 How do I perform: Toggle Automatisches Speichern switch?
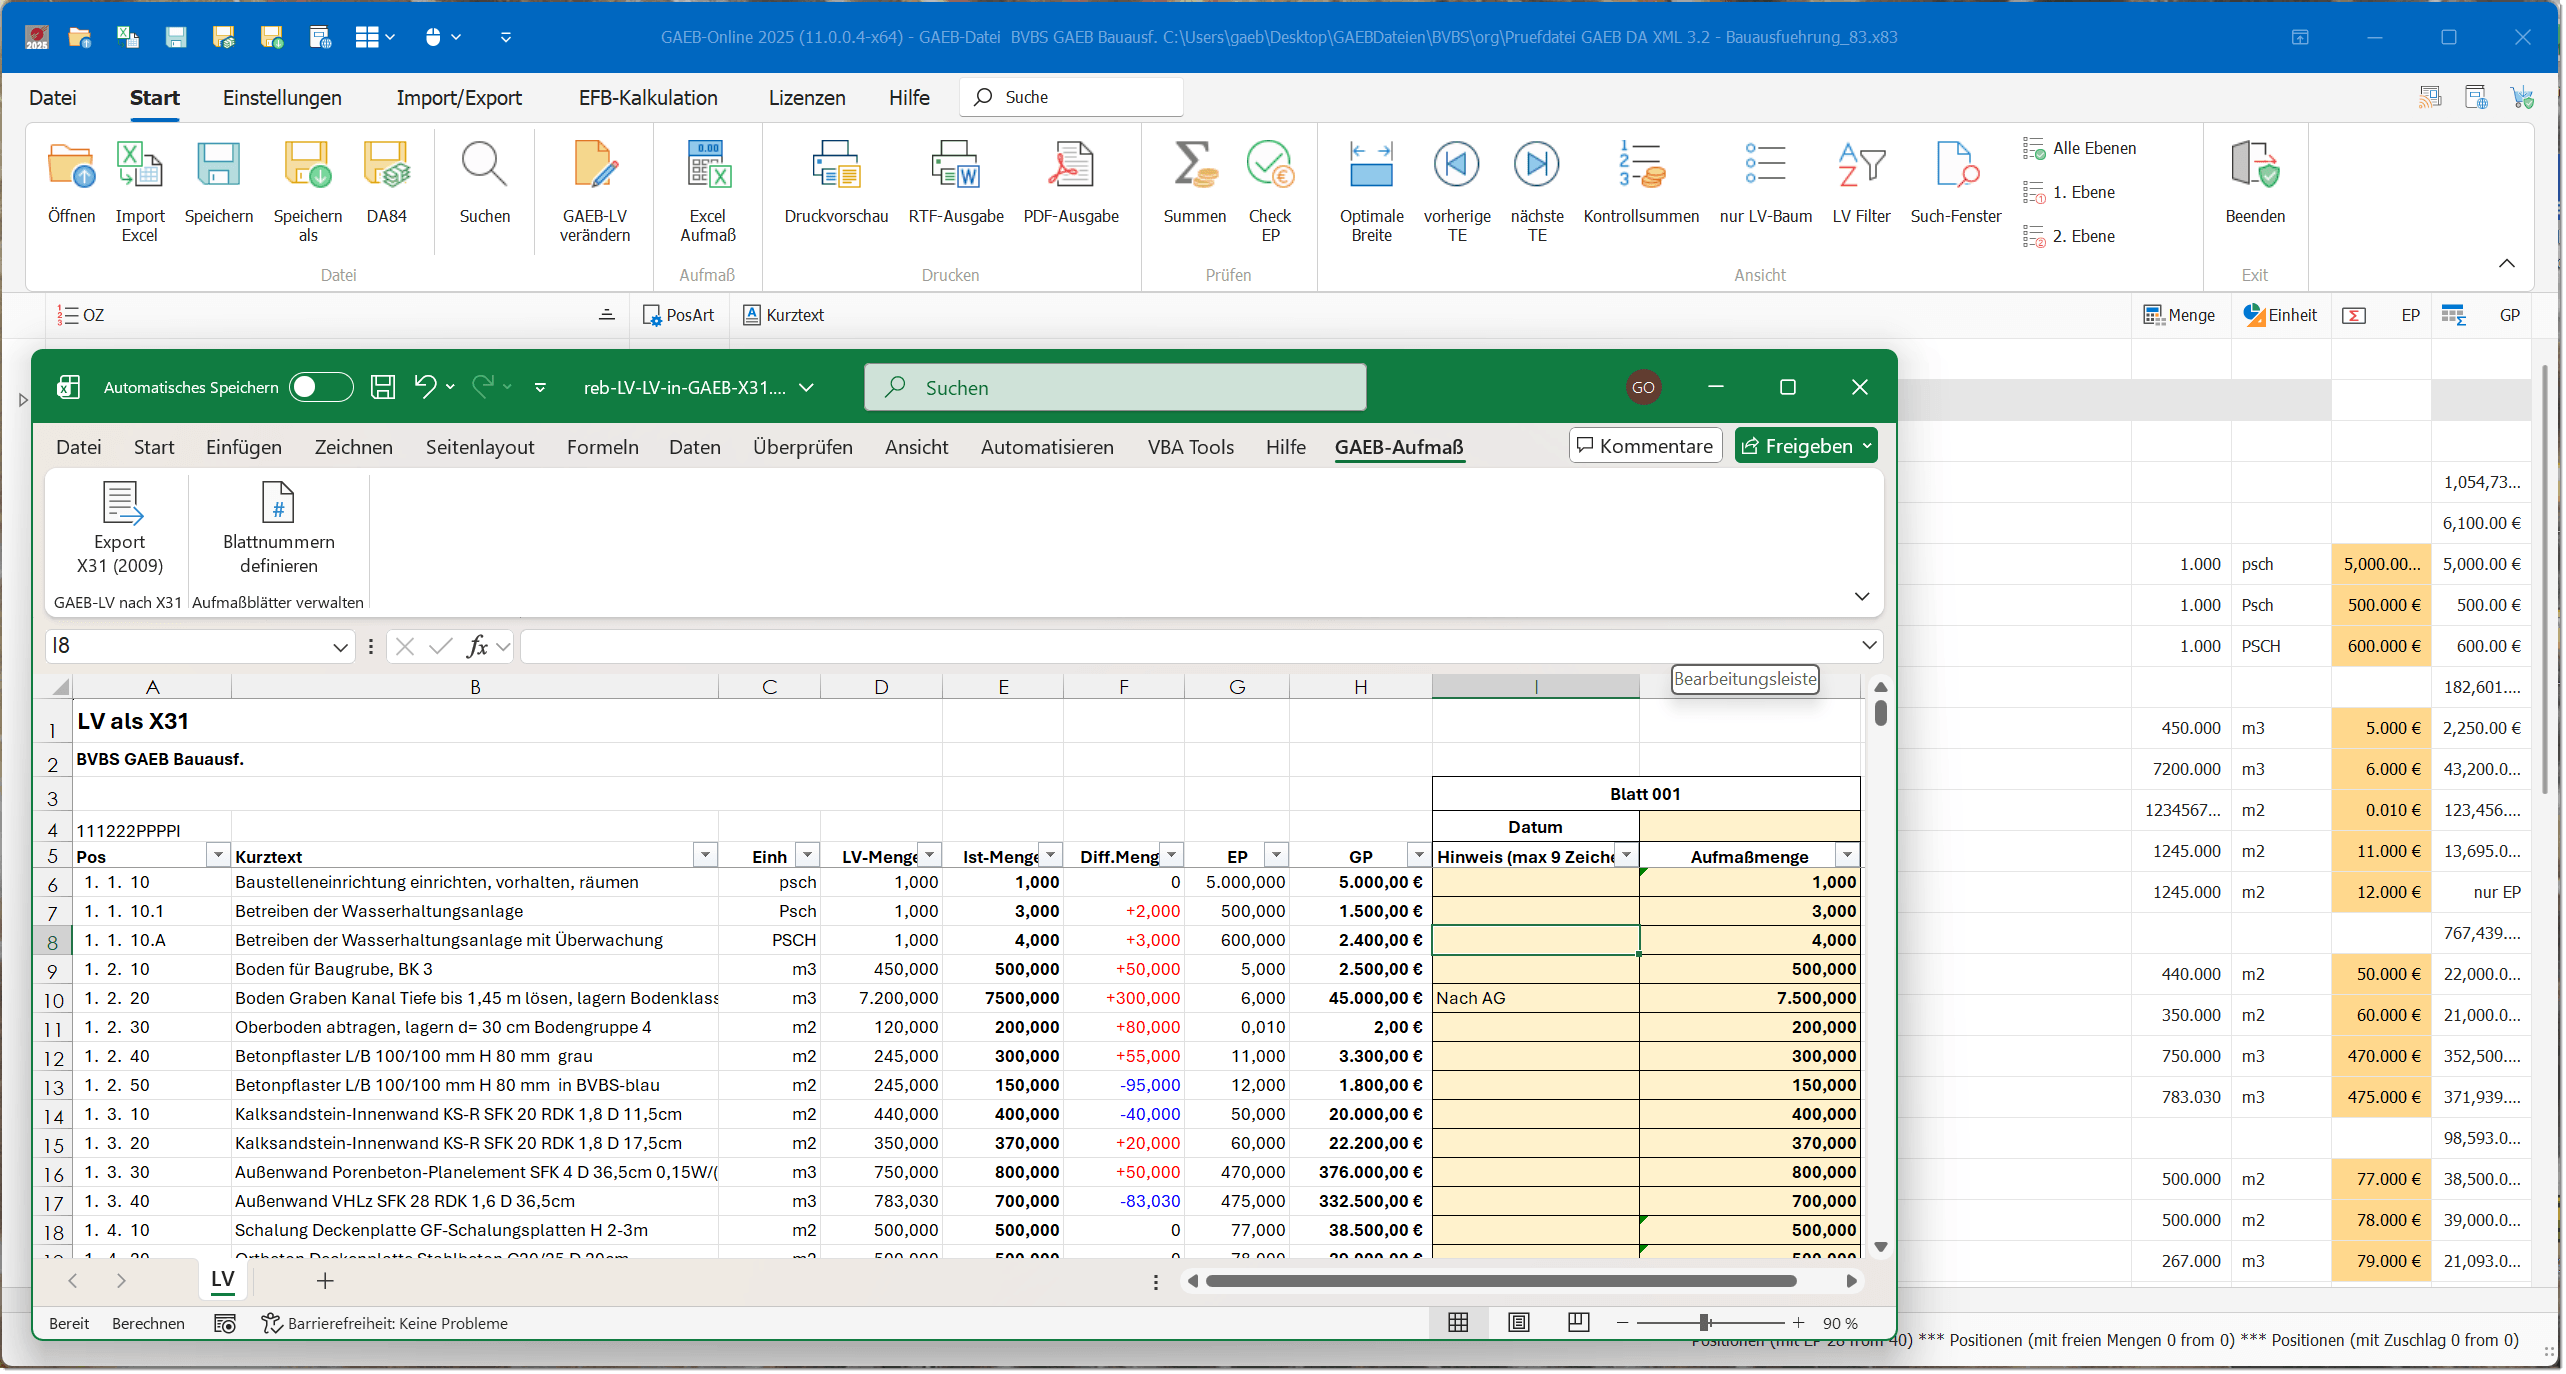pyautogui.click(x=320, y=387)
